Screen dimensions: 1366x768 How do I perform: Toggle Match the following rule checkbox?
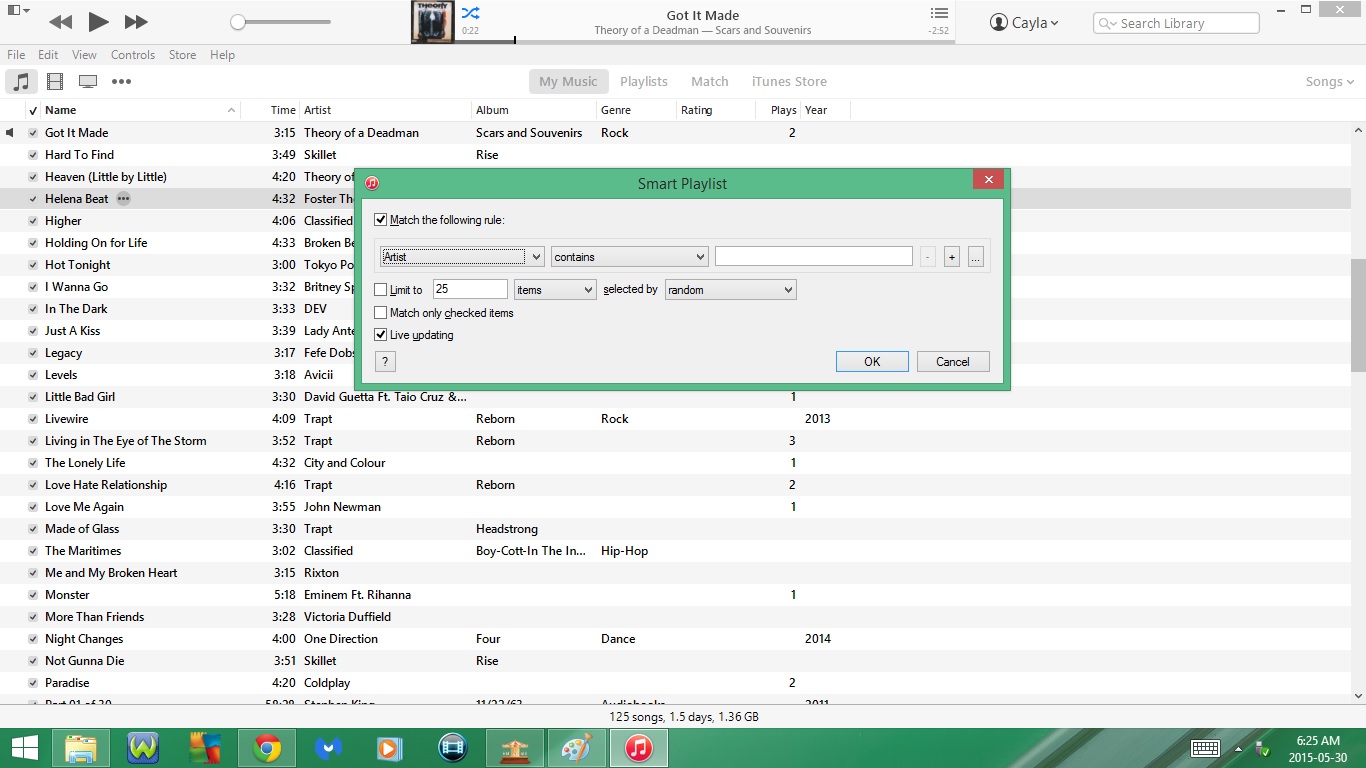coord(380,220)
